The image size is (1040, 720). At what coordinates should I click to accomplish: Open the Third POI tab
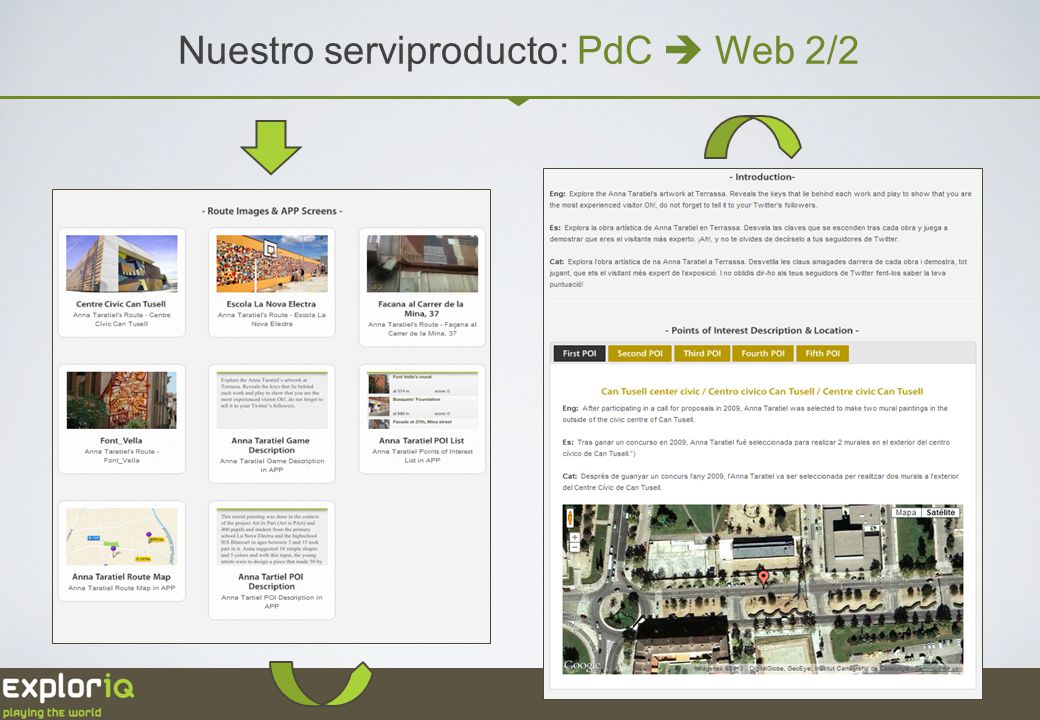coord(702,353)
